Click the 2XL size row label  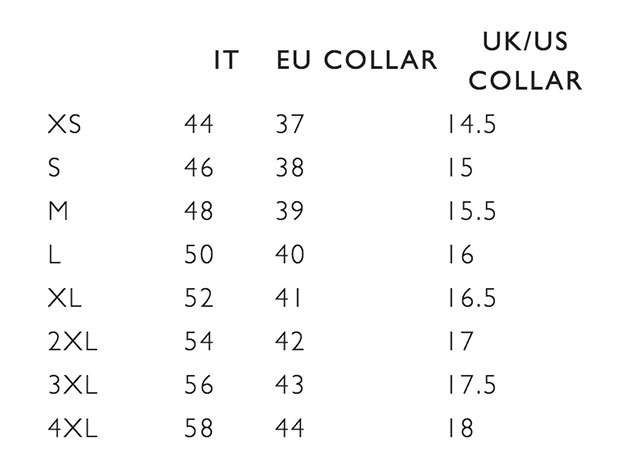point(74,341)
